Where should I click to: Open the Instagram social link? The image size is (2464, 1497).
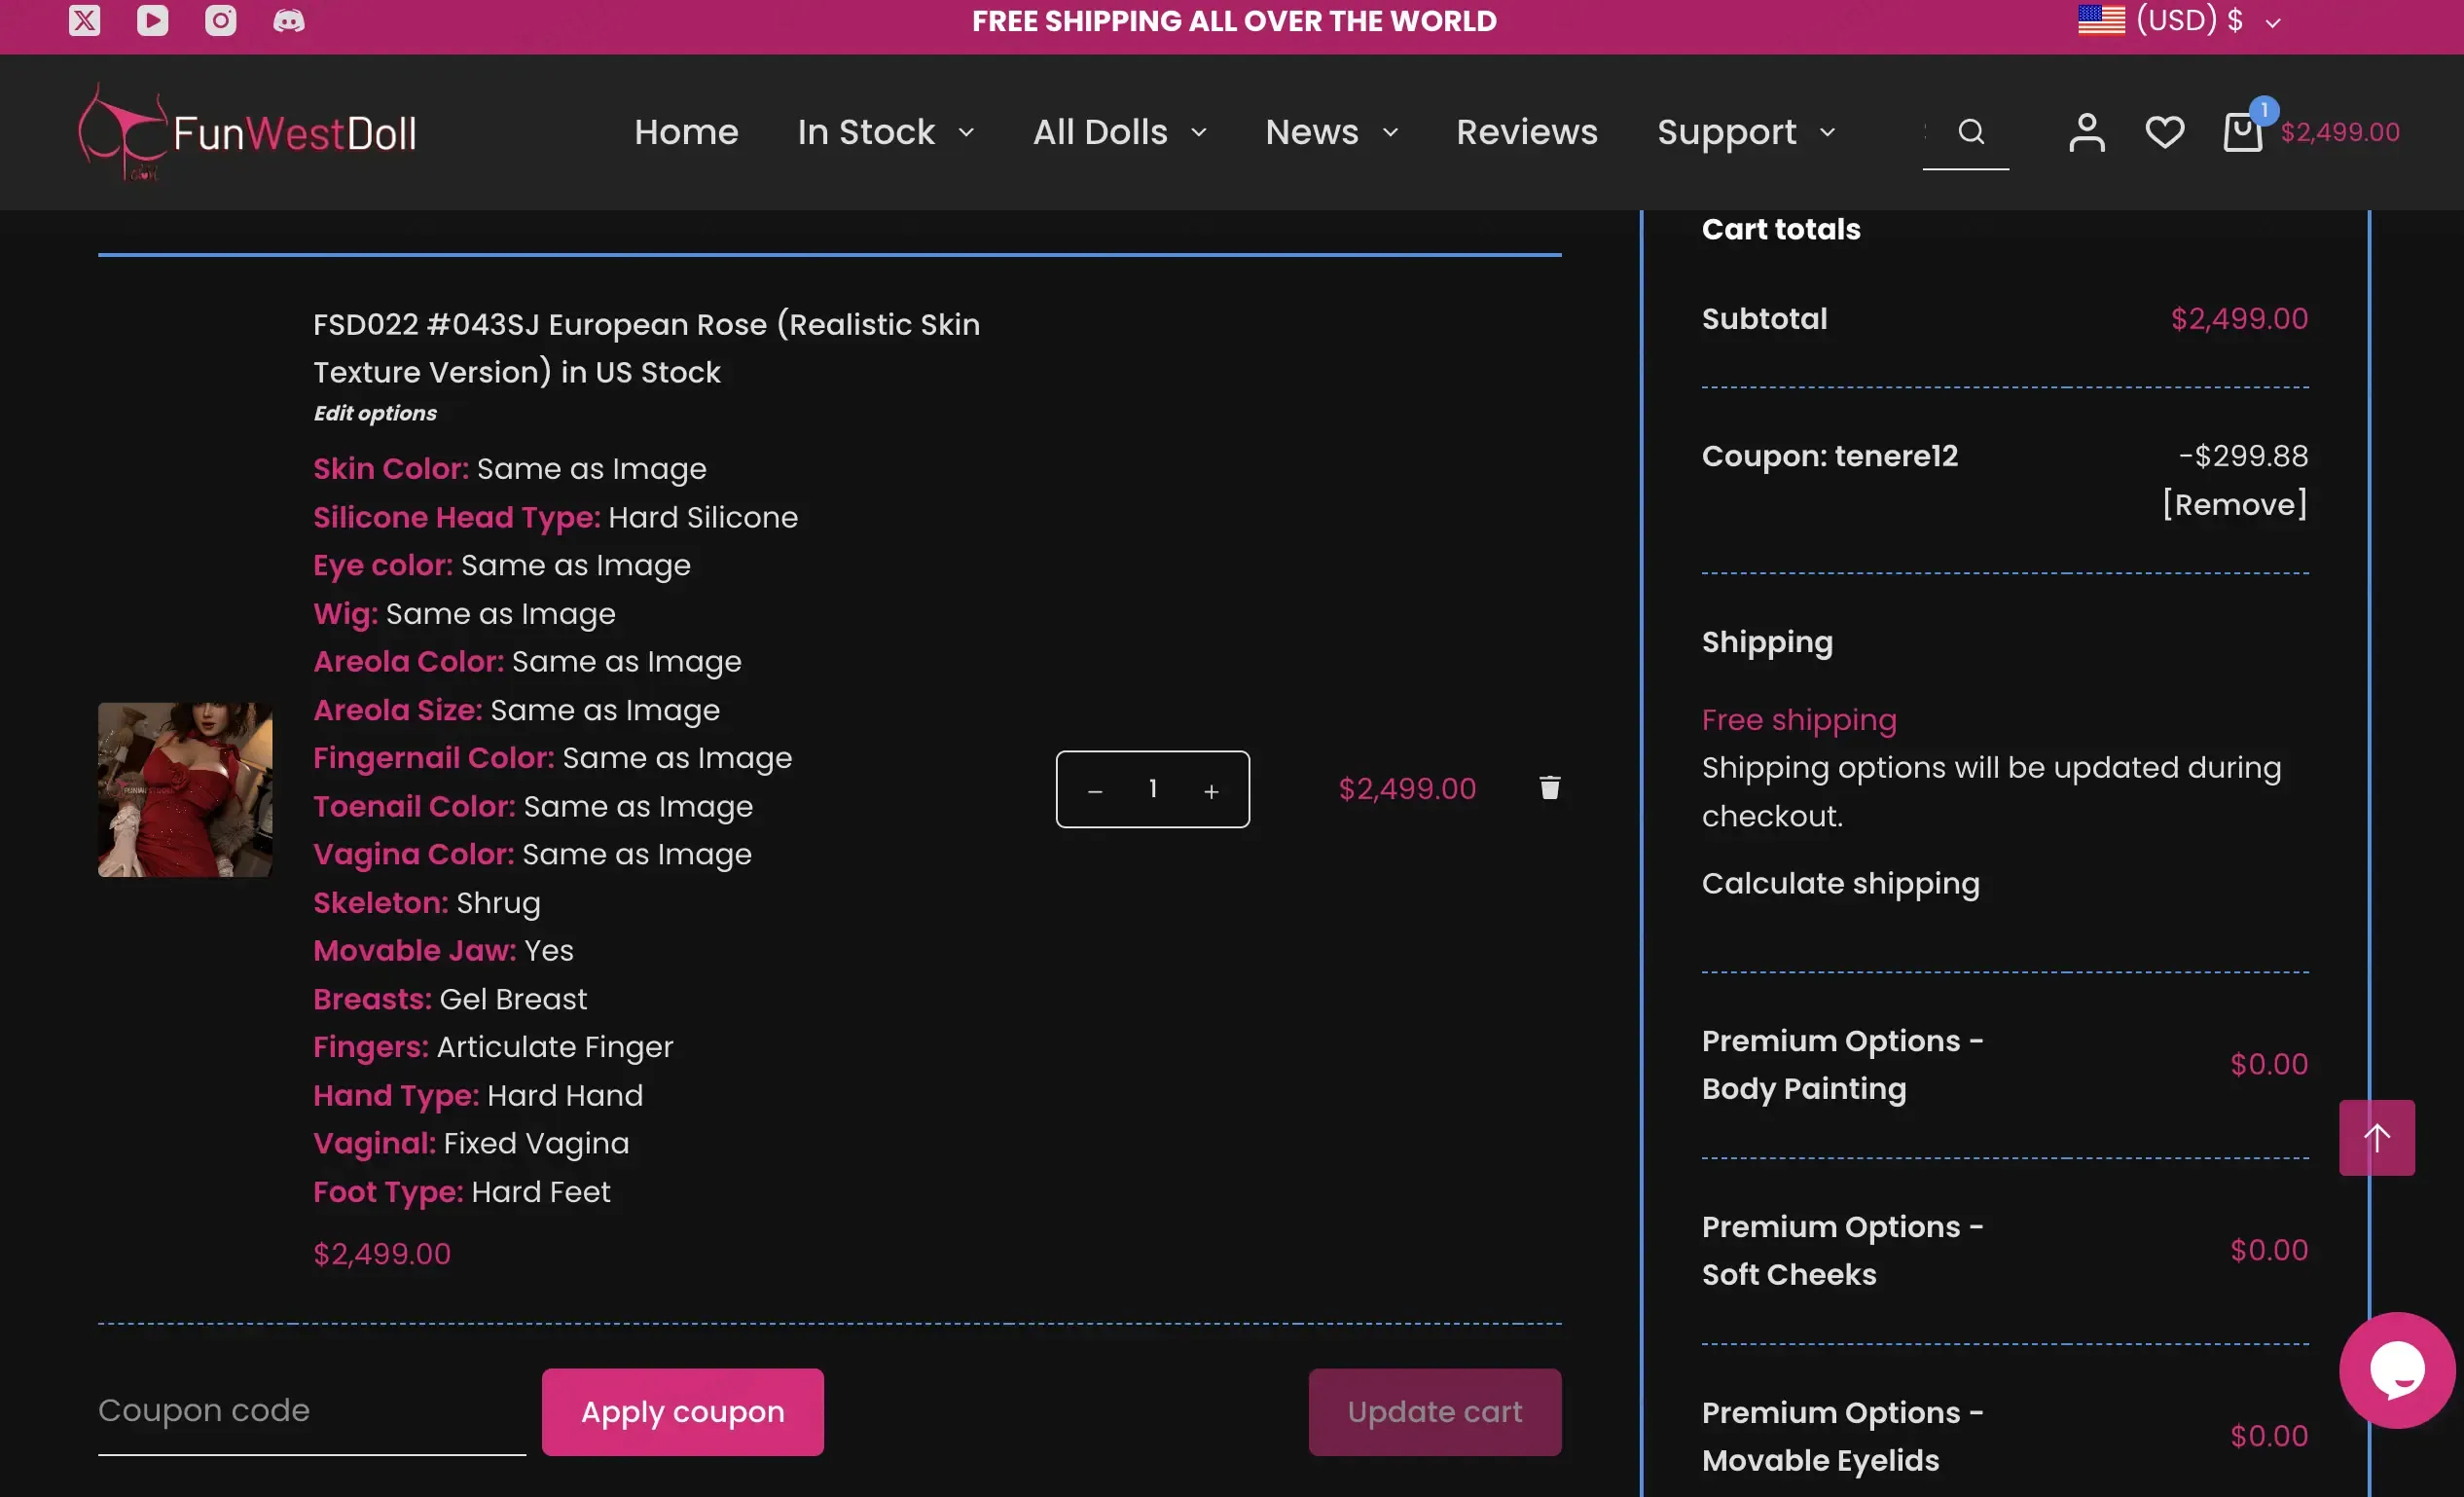coord(220,20)
